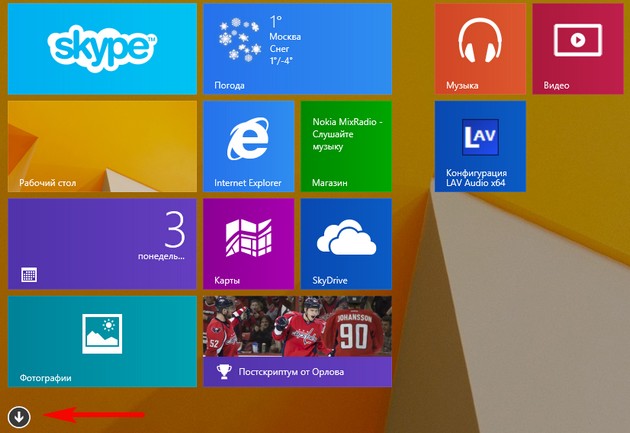Open sports tile Постскриптум от Орлова
The width and height of the screenshot is (630, 433).
pos(297,341)
